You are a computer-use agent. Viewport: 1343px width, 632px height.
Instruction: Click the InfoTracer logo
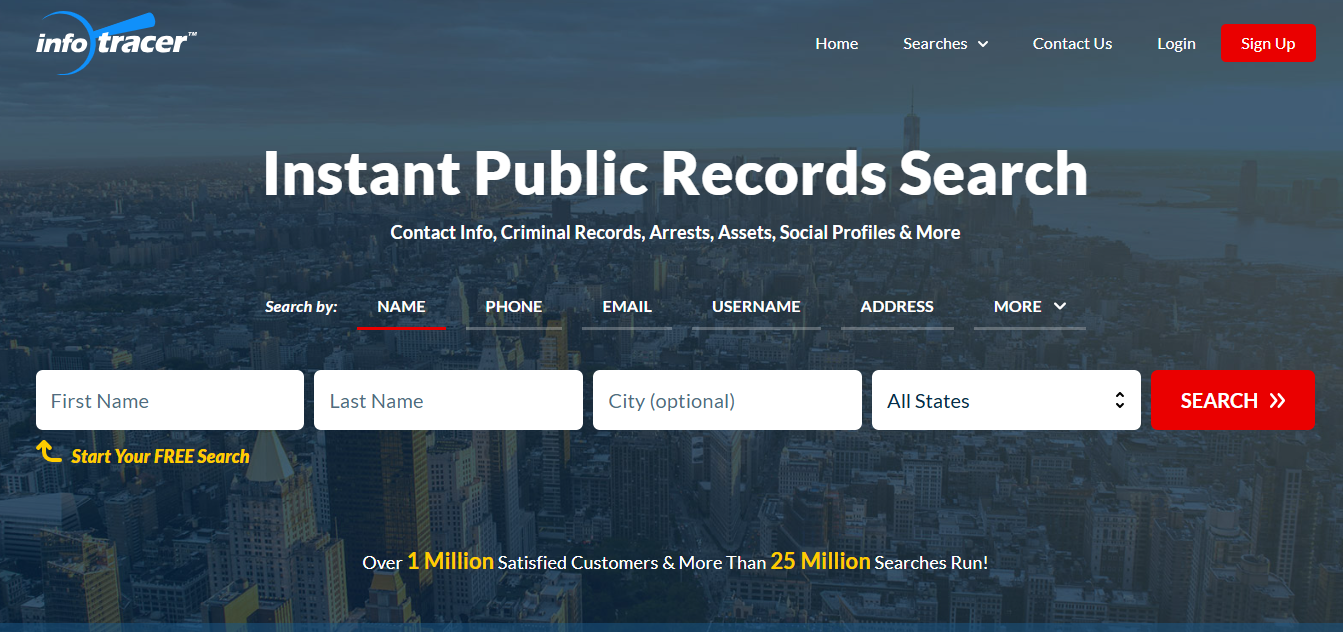pyautogui.click(x=115, y=43)
